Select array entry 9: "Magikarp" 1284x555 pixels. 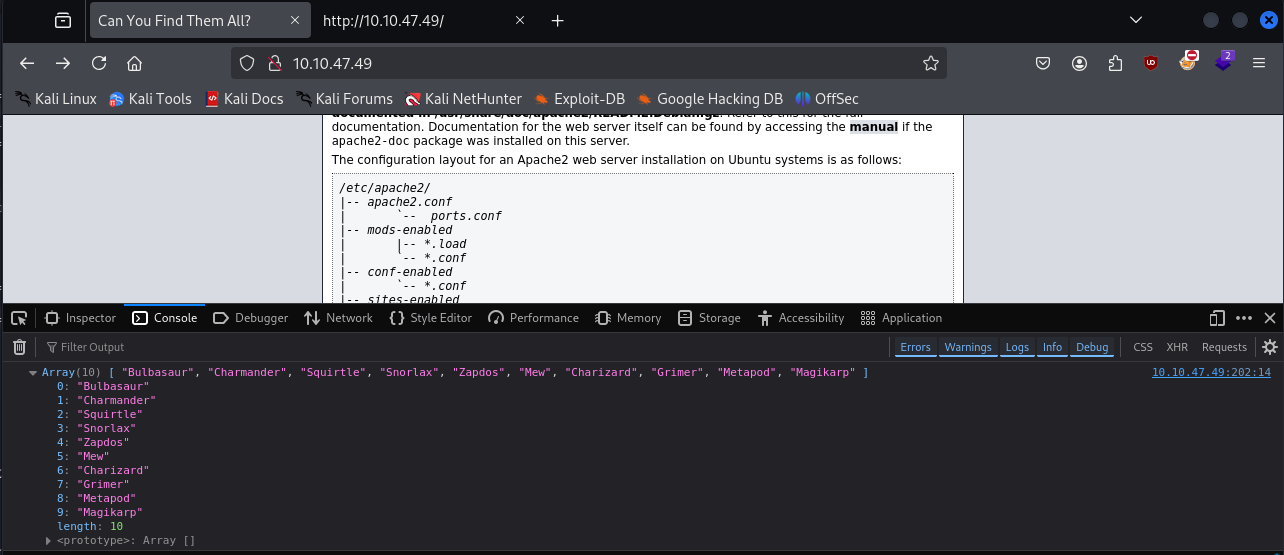(100, 512)
